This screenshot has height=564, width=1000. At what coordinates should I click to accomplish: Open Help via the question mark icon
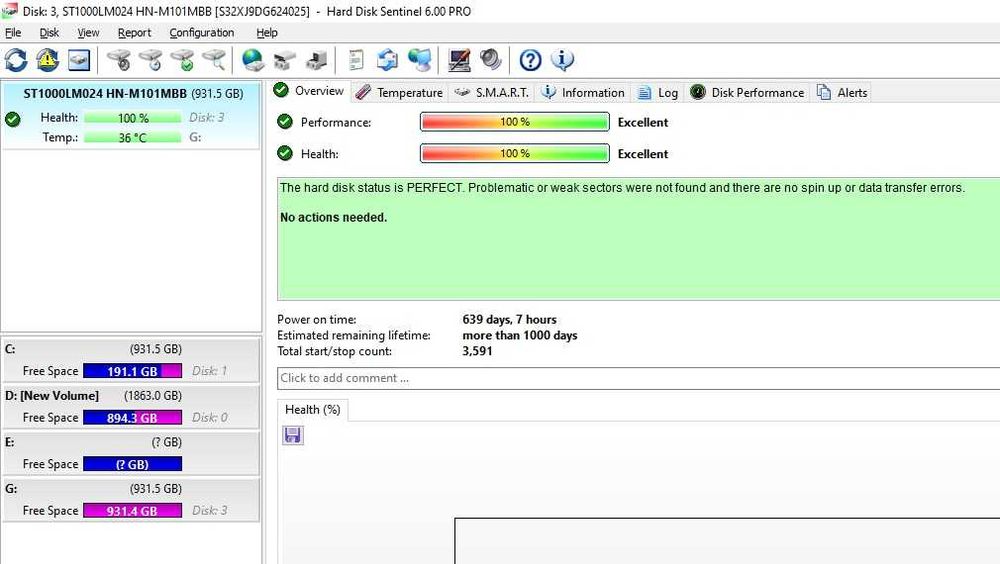coord(530,60)
